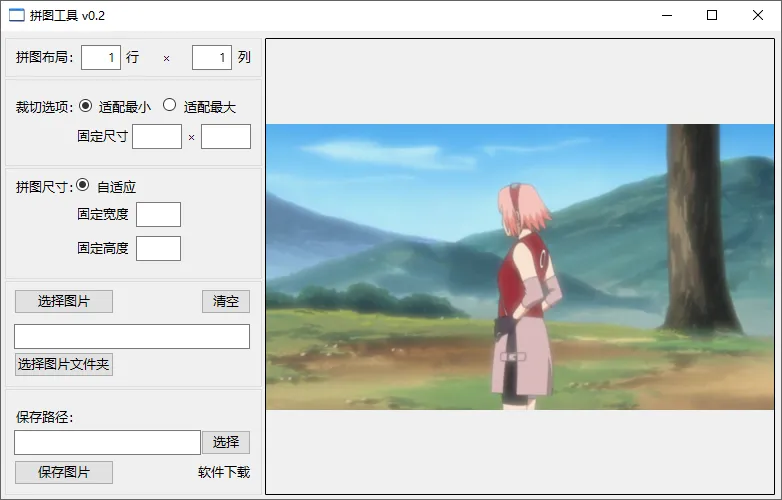The image size is (782, 500).
Task: Click the 拼图布局 label
Action: (44, 57)
